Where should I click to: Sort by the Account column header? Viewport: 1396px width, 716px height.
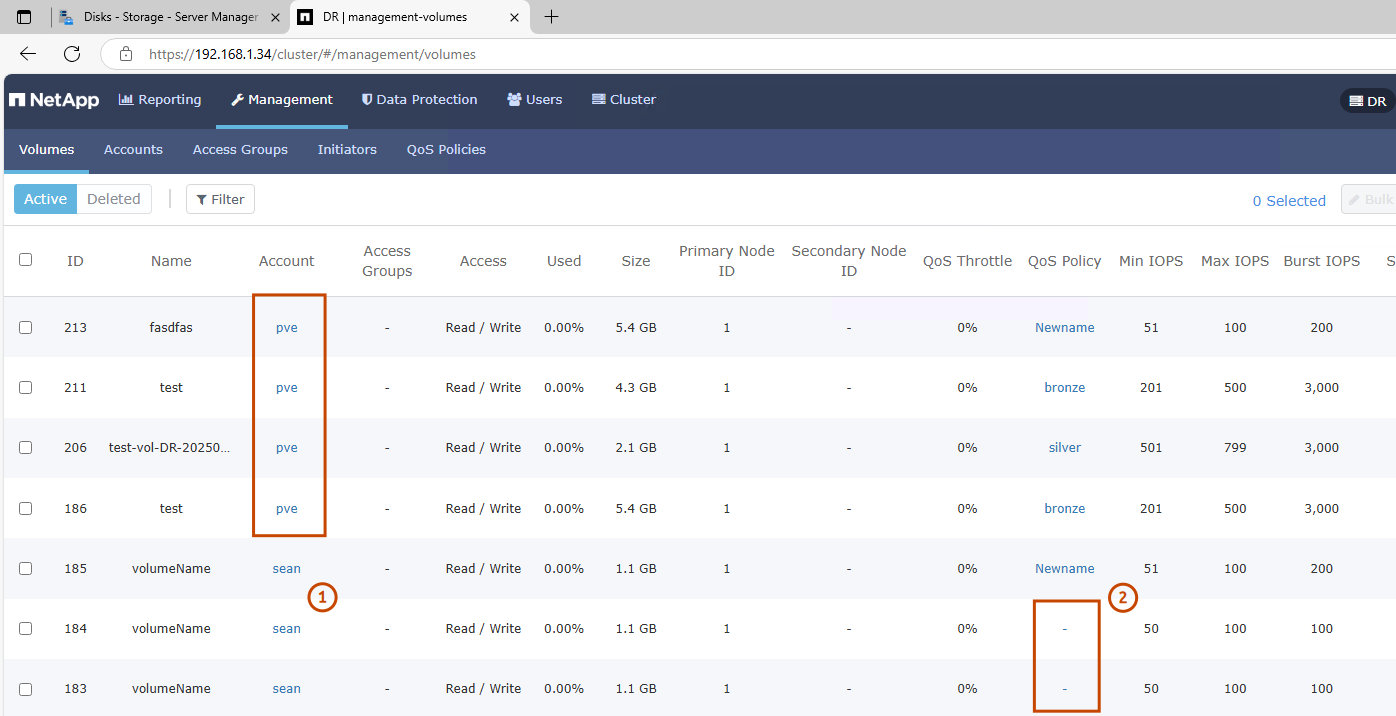(x=287, y=261)
